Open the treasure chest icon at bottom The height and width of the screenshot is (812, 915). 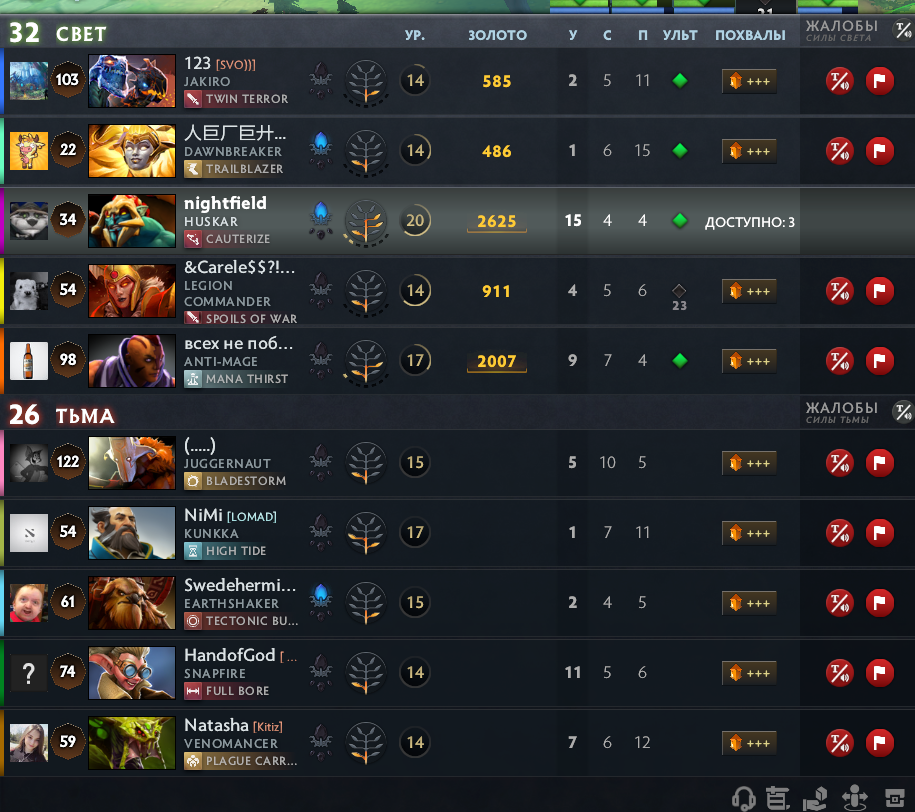point(895,797)
